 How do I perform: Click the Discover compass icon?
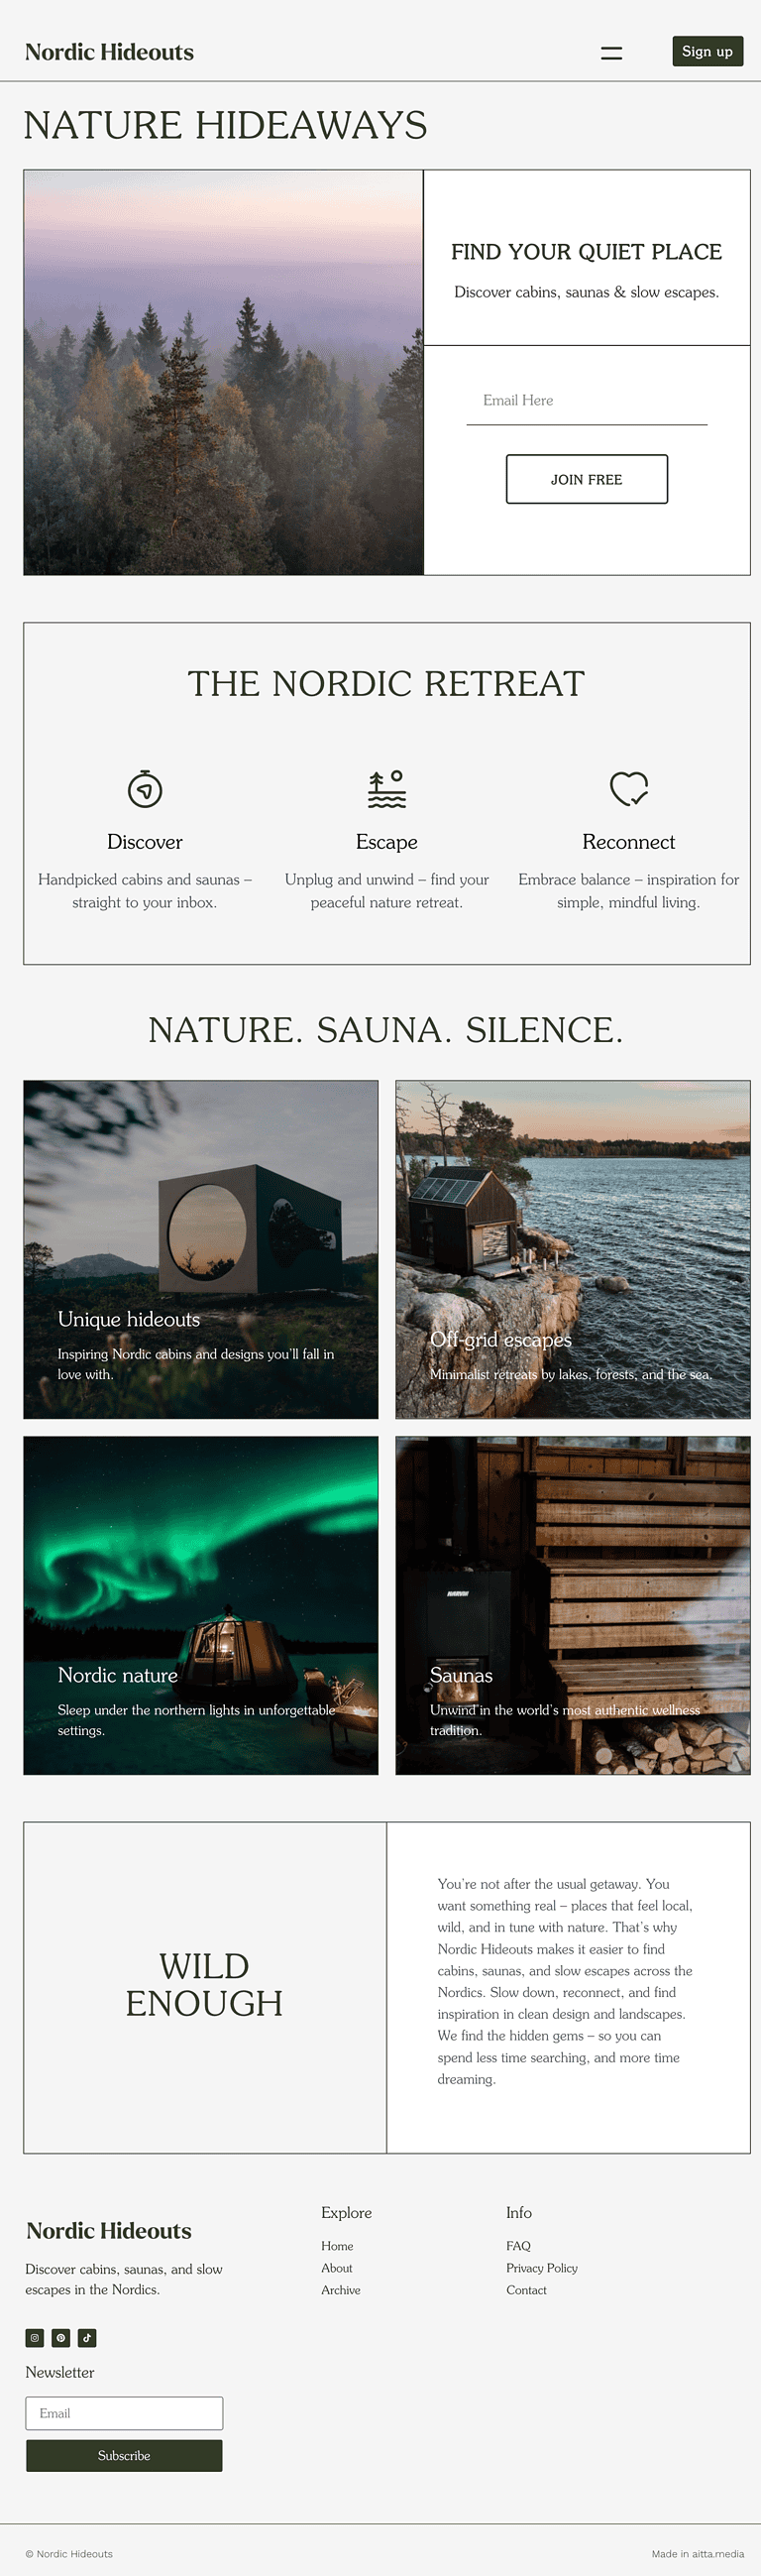(x=145, y=788)
